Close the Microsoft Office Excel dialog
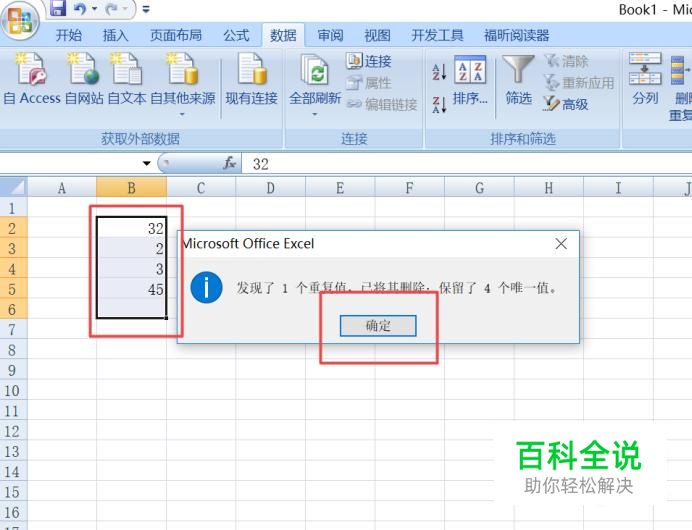 point(561,244)
